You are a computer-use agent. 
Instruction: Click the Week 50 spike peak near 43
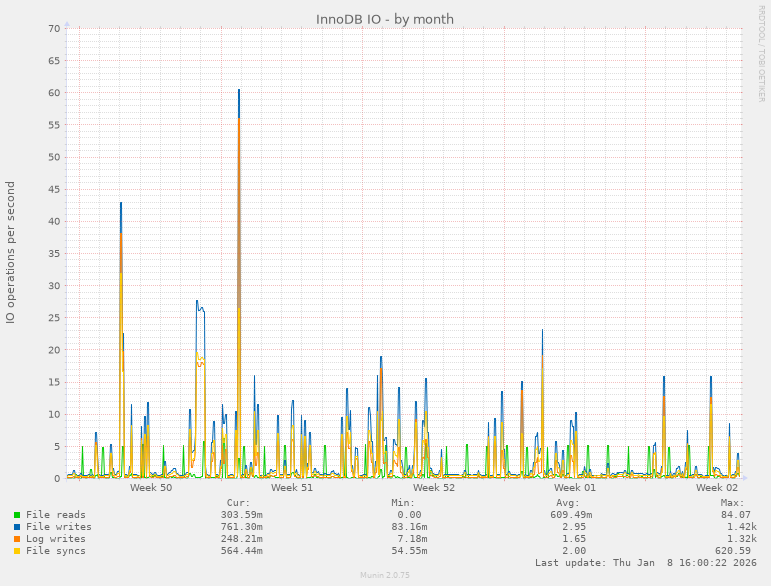tap(121, 203)
